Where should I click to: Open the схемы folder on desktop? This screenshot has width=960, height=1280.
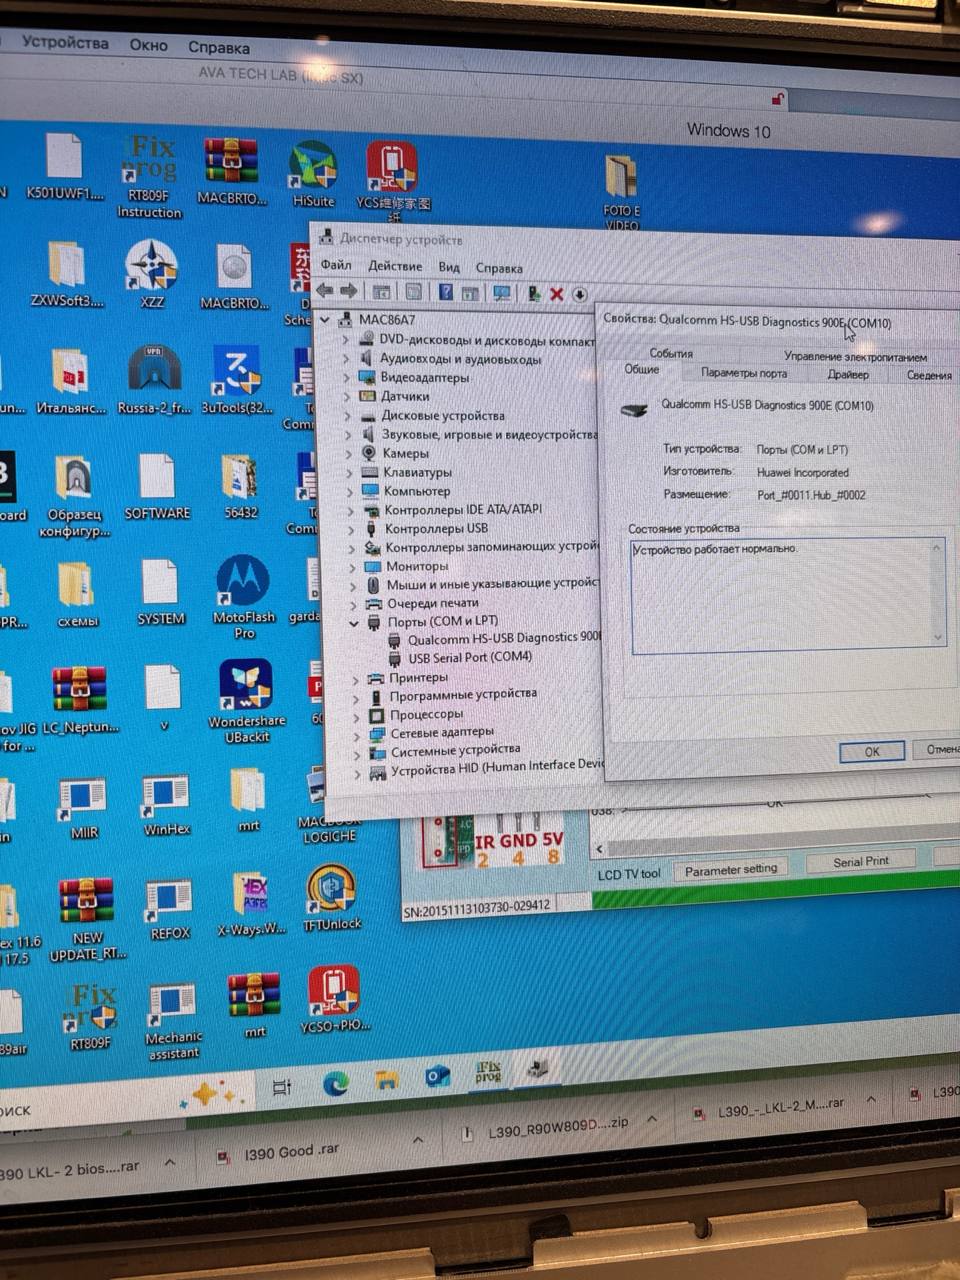(77, 595)
